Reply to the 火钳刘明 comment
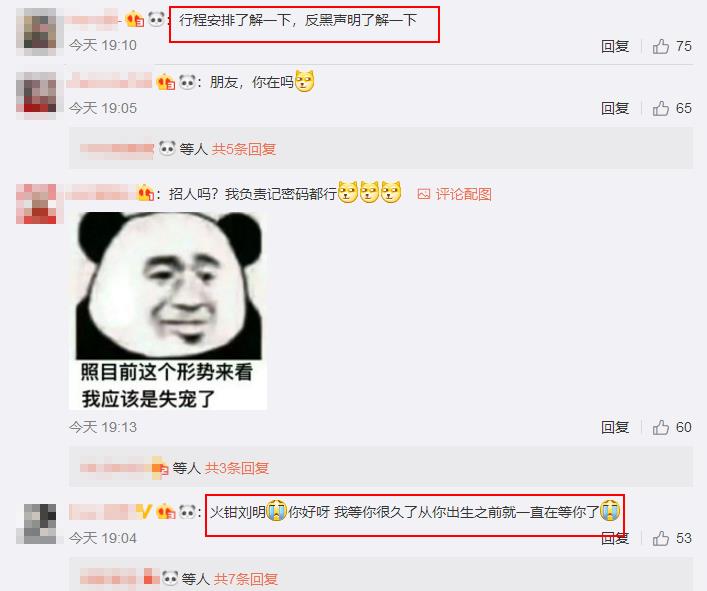 (615, 538)
